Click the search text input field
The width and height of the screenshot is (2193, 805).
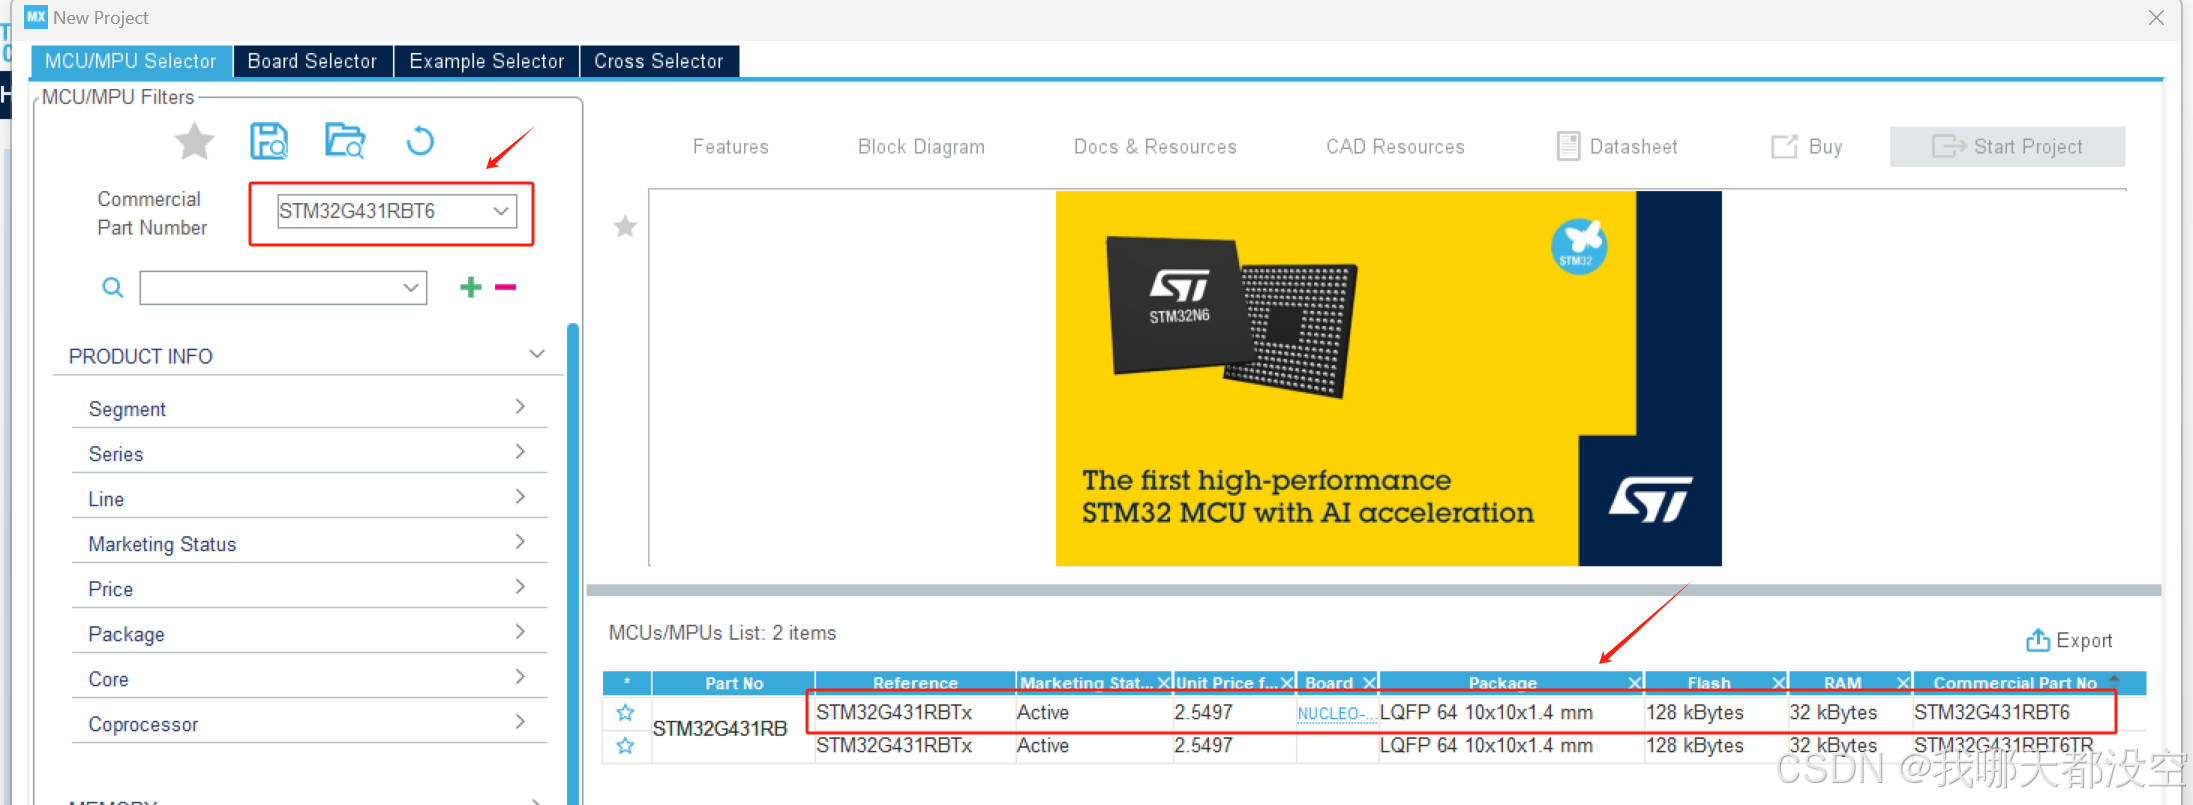point(270,288)
